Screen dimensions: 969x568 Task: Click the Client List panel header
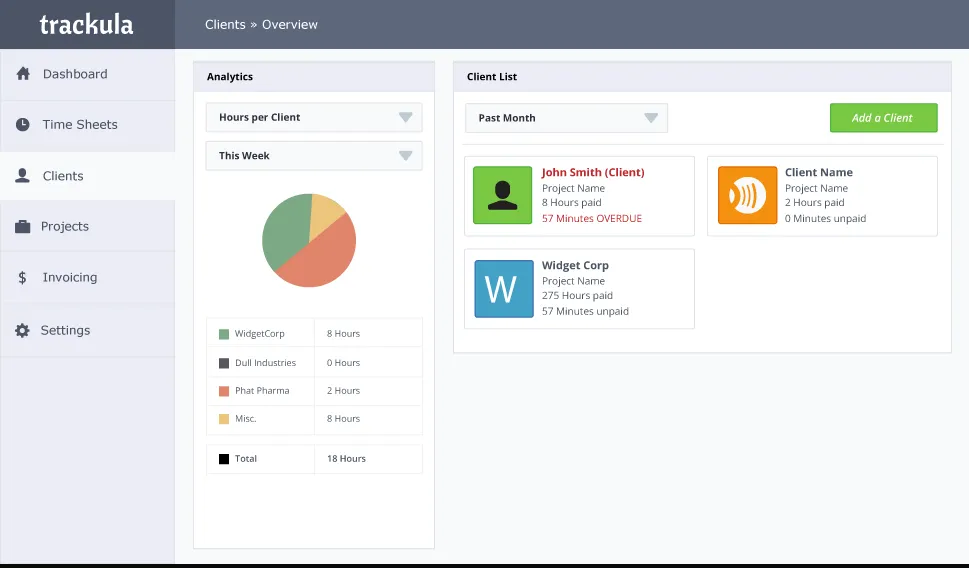tap(702, 77)
